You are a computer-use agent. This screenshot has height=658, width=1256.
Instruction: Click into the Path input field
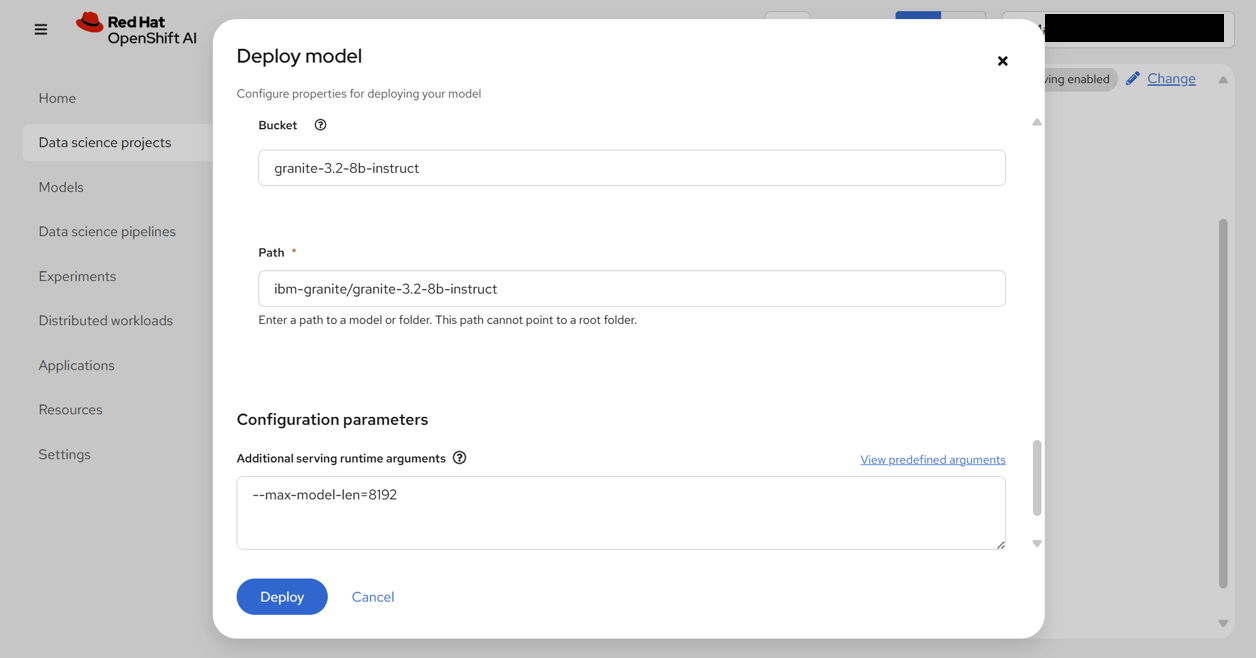pyautogui.click(x=631, y=289)
